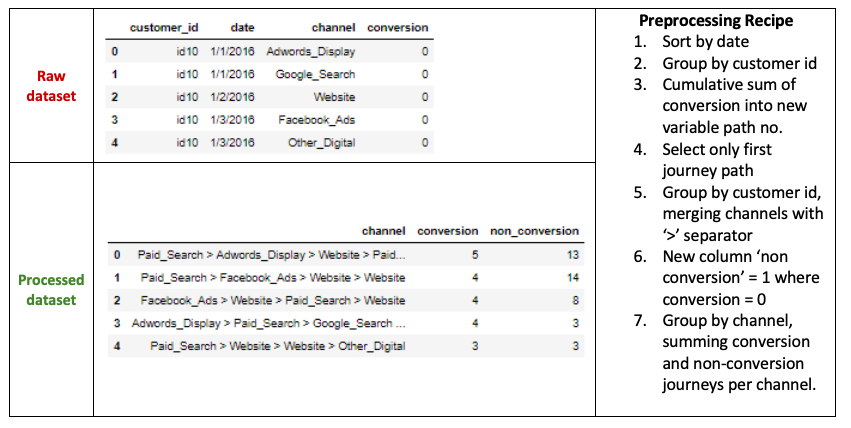Click the Facebook_Ads > Website > Paid_Search path

(x=272, y=300)
